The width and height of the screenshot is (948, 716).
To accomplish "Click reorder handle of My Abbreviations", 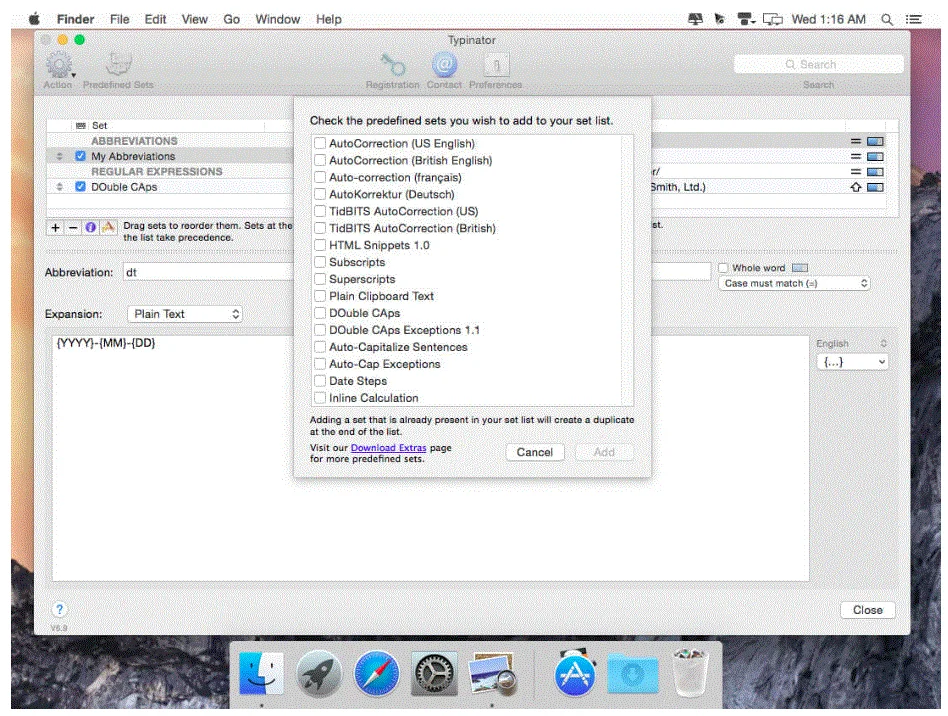I will (x=60, y=156).
